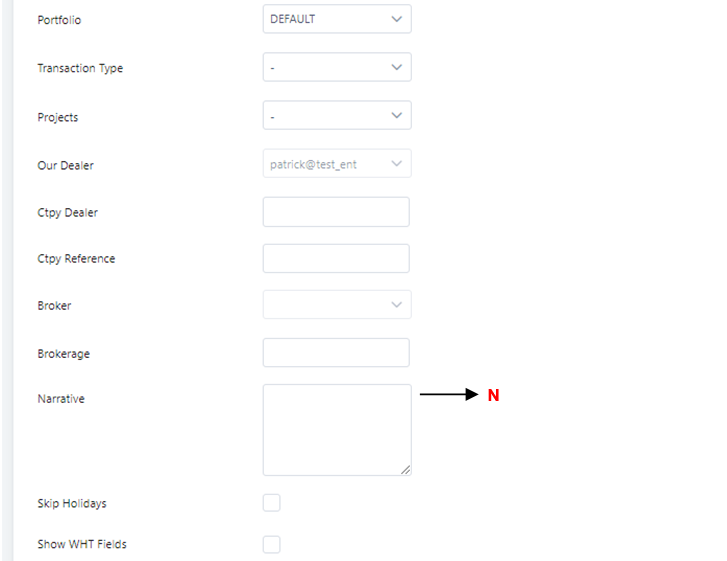Enable the Skip Holidays checkbox

tap(271, 503)
